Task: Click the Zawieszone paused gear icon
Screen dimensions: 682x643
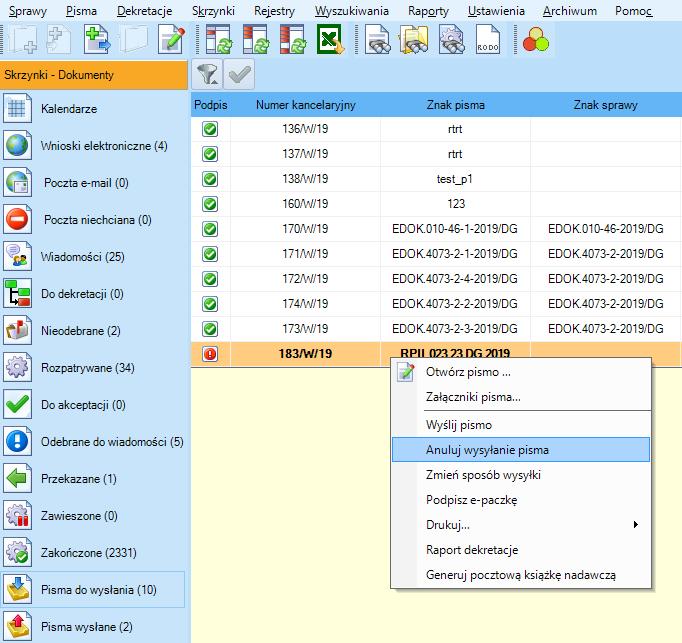Action: point(17,515)
